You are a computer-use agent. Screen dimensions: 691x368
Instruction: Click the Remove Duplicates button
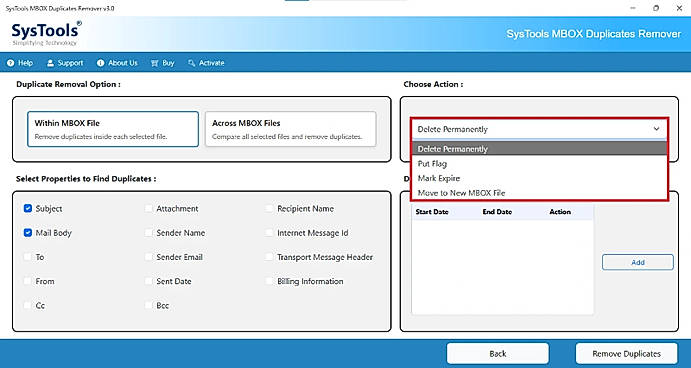[626, 353]
